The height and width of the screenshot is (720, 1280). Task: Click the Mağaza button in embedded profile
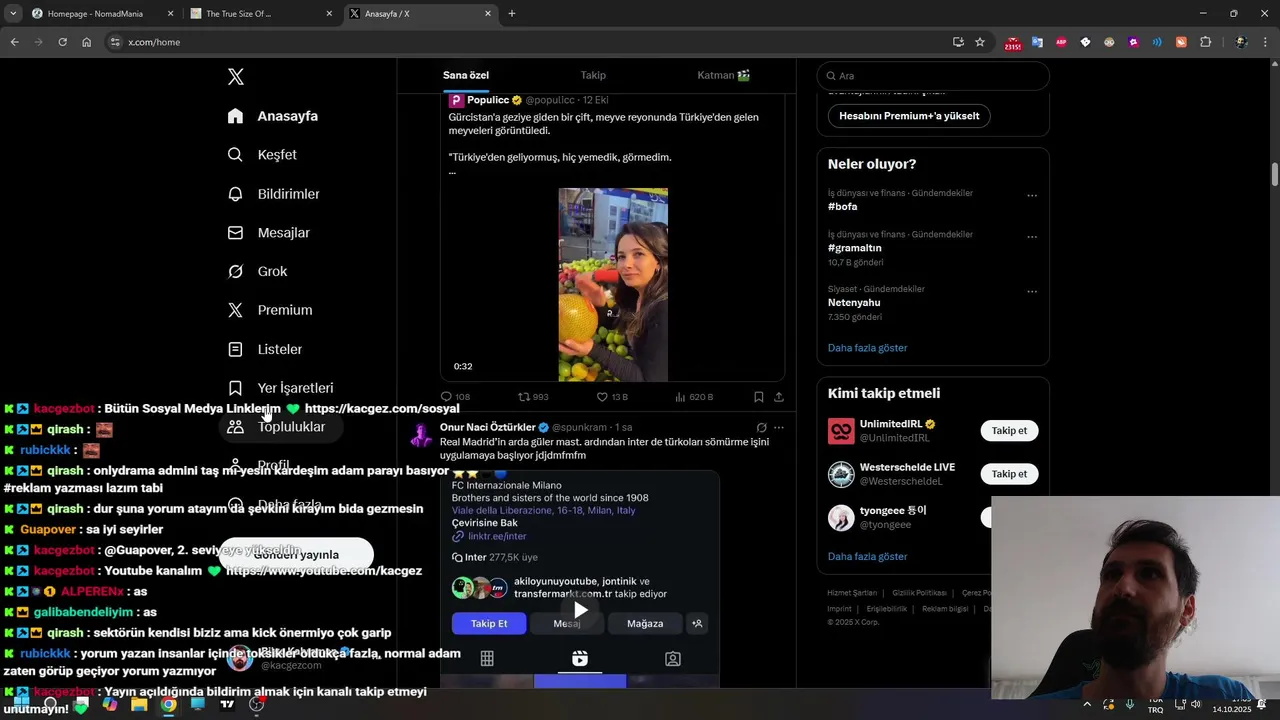[x=645, y=623]
